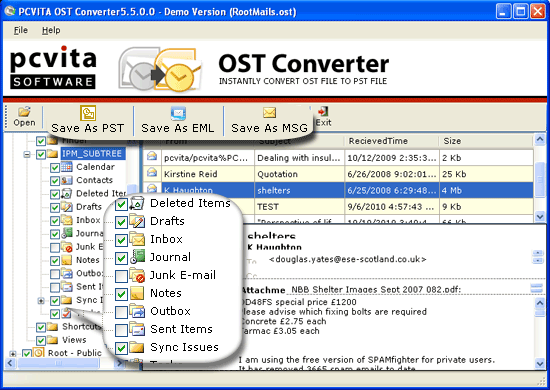Click the Sent Items icon in the left tree
This screenshot has height=390, width=550.
tap(67, 287)
